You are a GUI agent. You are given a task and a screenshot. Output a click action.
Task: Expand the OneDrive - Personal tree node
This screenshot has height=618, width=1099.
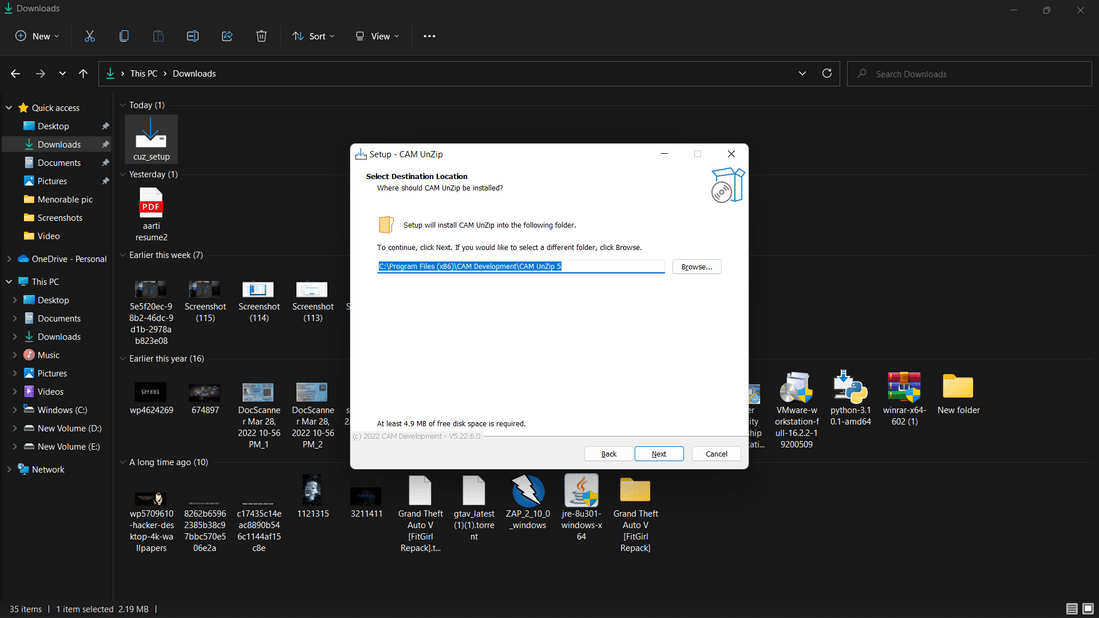click(x=10, y=259)
